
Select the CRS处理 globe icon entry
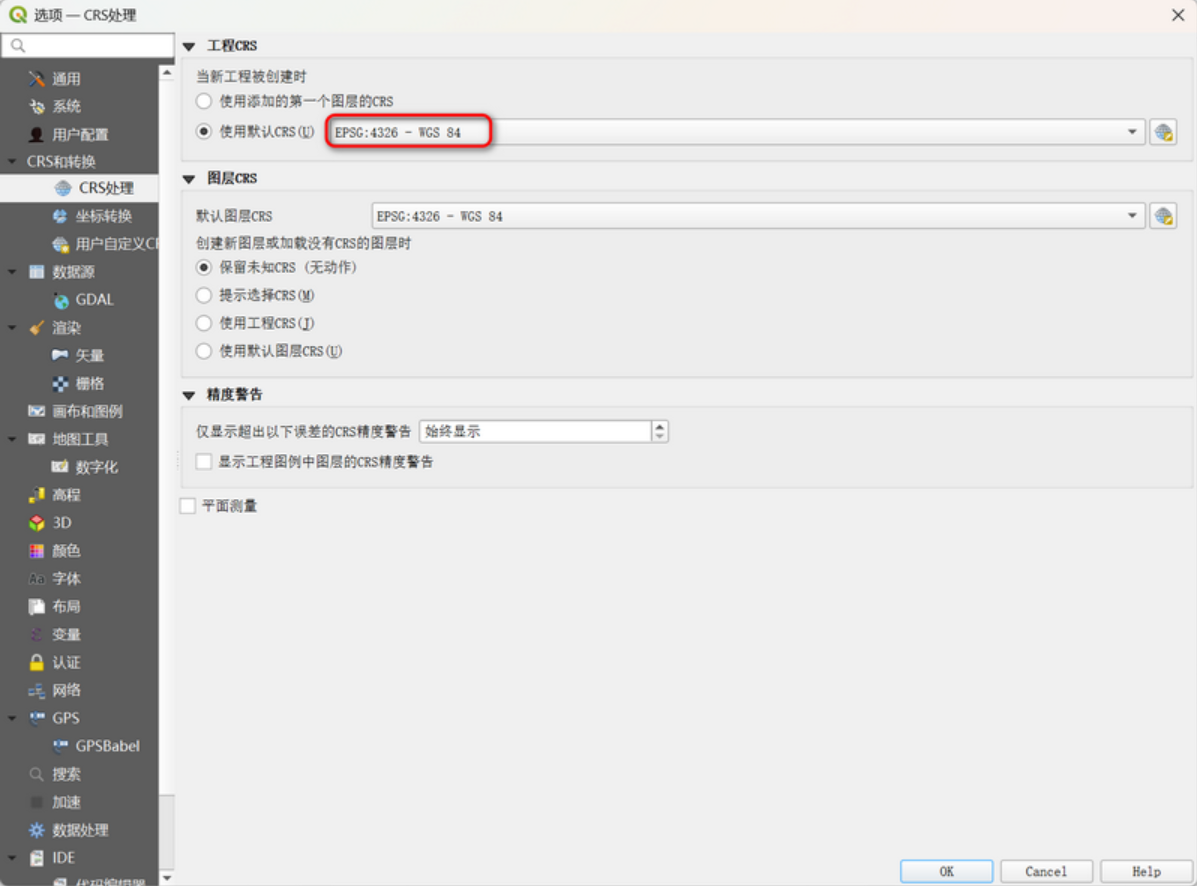105,188
